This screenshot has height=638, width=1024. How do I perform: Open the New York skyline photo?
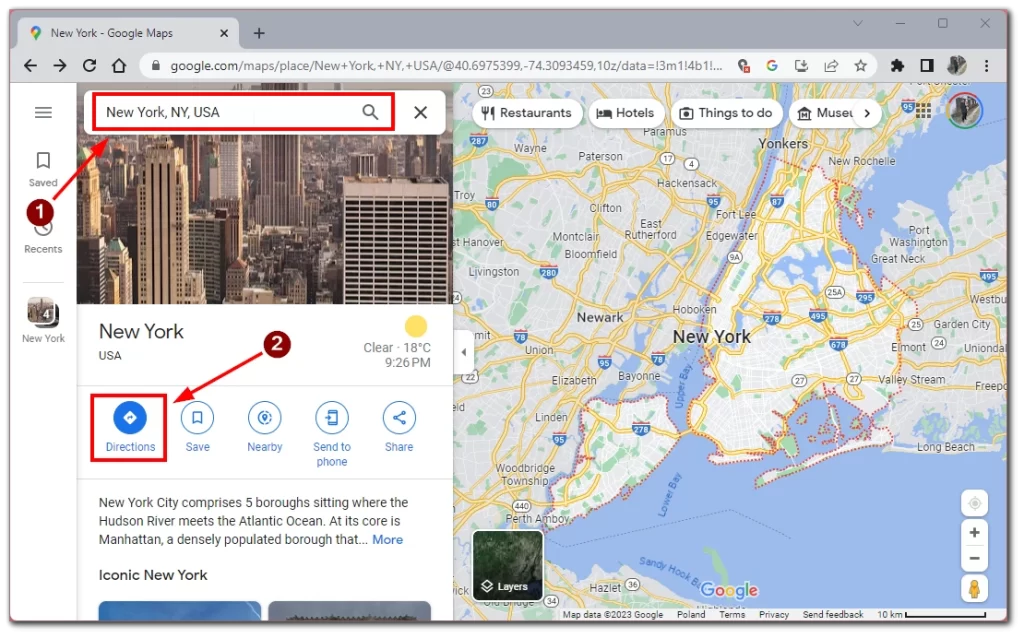(x=264, y=219)
